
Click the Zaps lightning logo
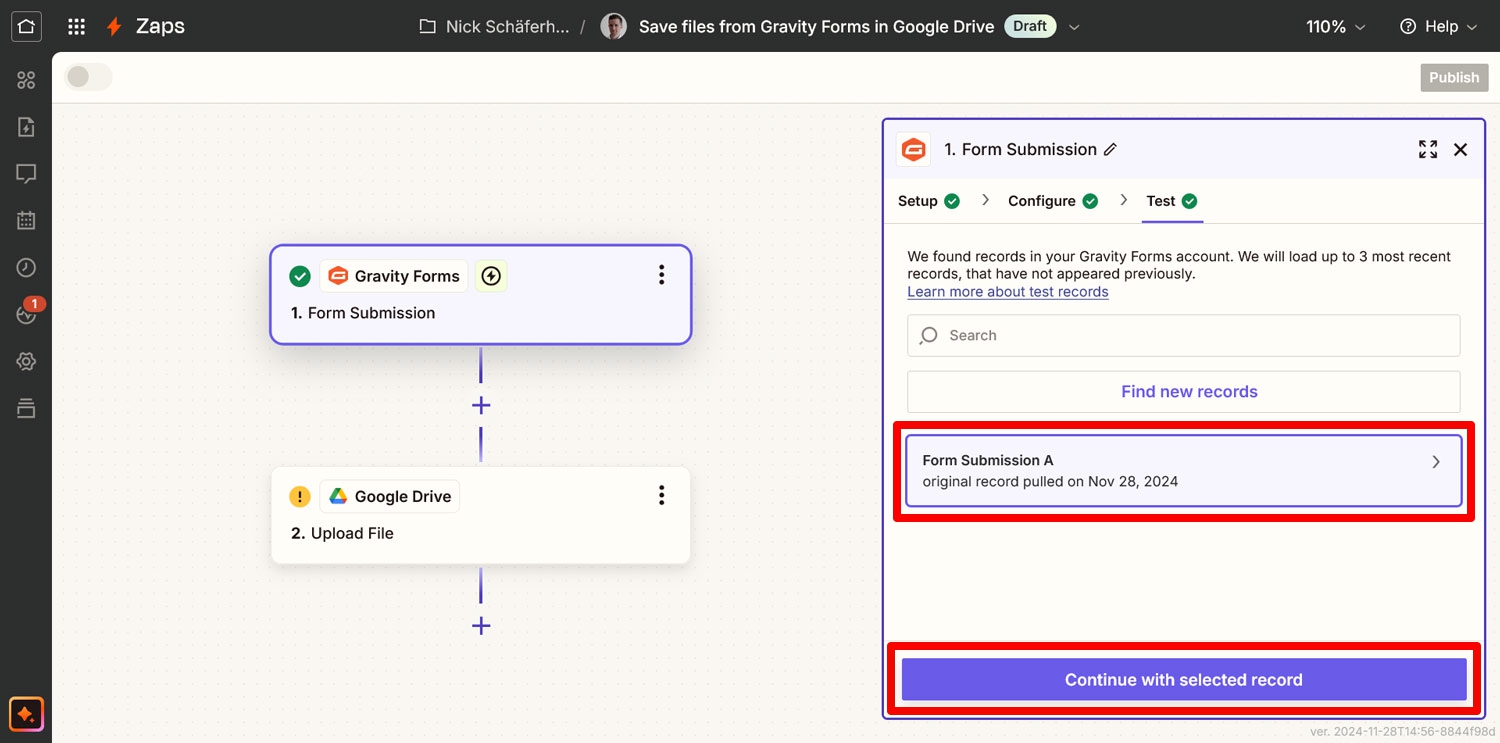[x=114, y=27]
